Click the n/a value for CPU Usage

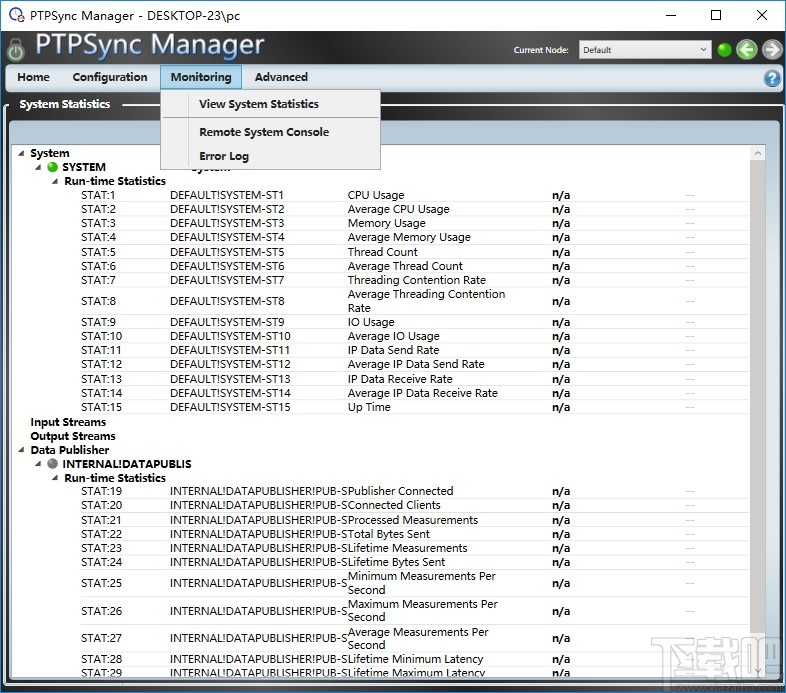click(561, 195)
